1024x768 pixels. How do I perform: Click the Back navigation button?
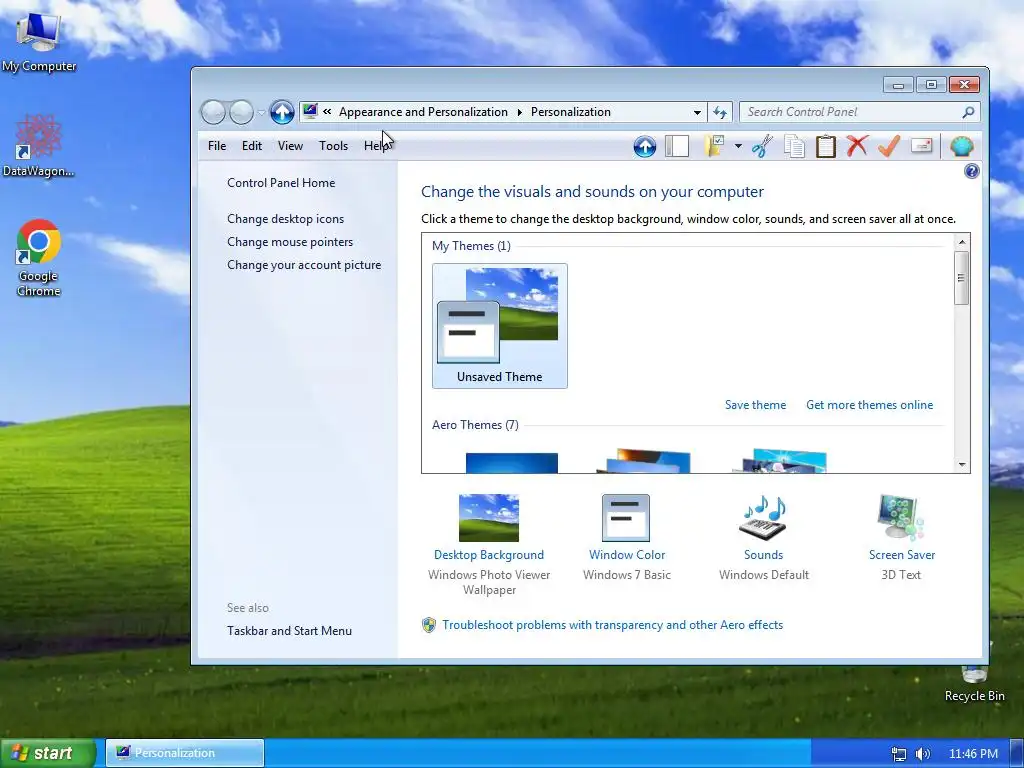pyautogui.click(x=213, y=112)
